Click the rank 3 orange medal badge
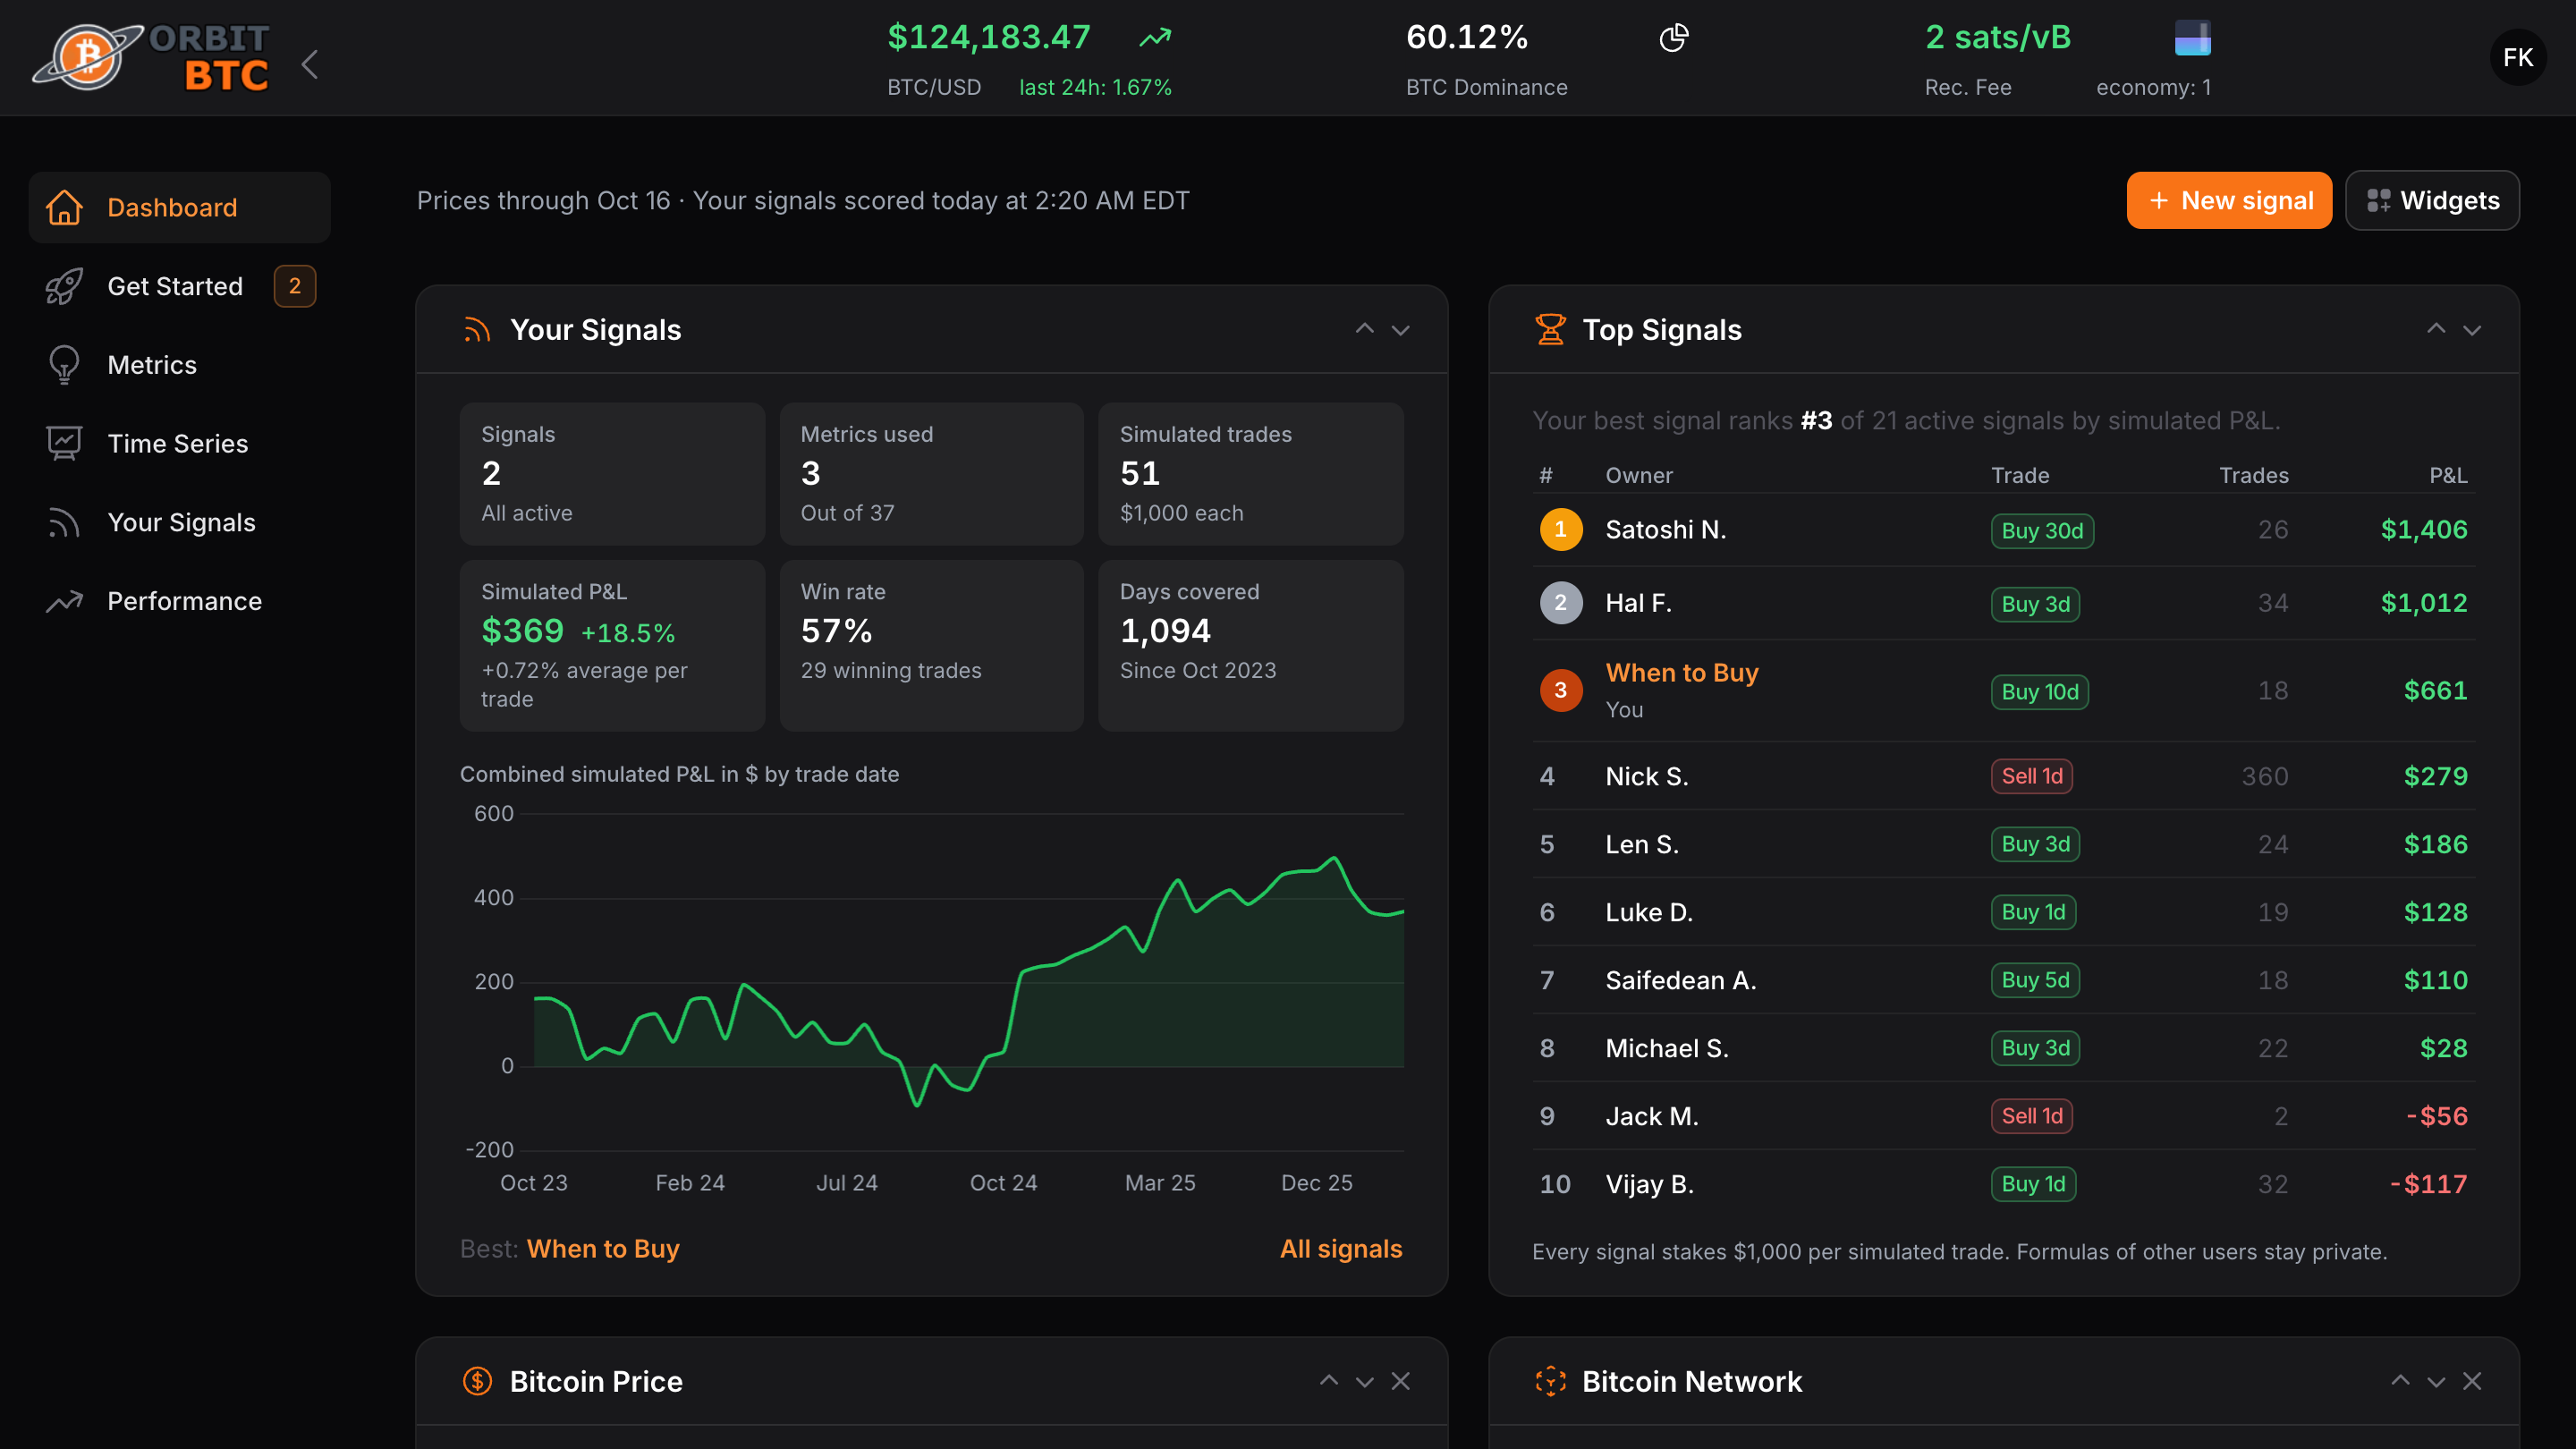This screenshot has height=1449, width=2576. 1560,690
